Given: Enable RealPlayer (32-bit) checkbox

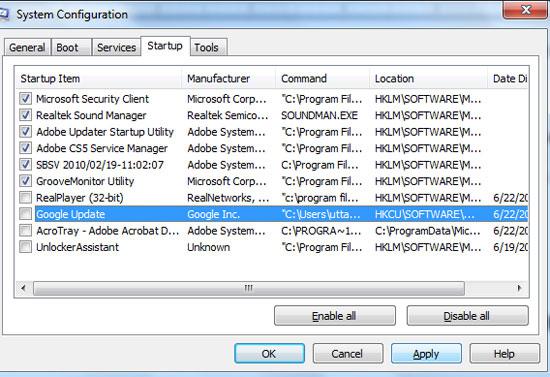Looking at the screenshot, I should point(25,197).
